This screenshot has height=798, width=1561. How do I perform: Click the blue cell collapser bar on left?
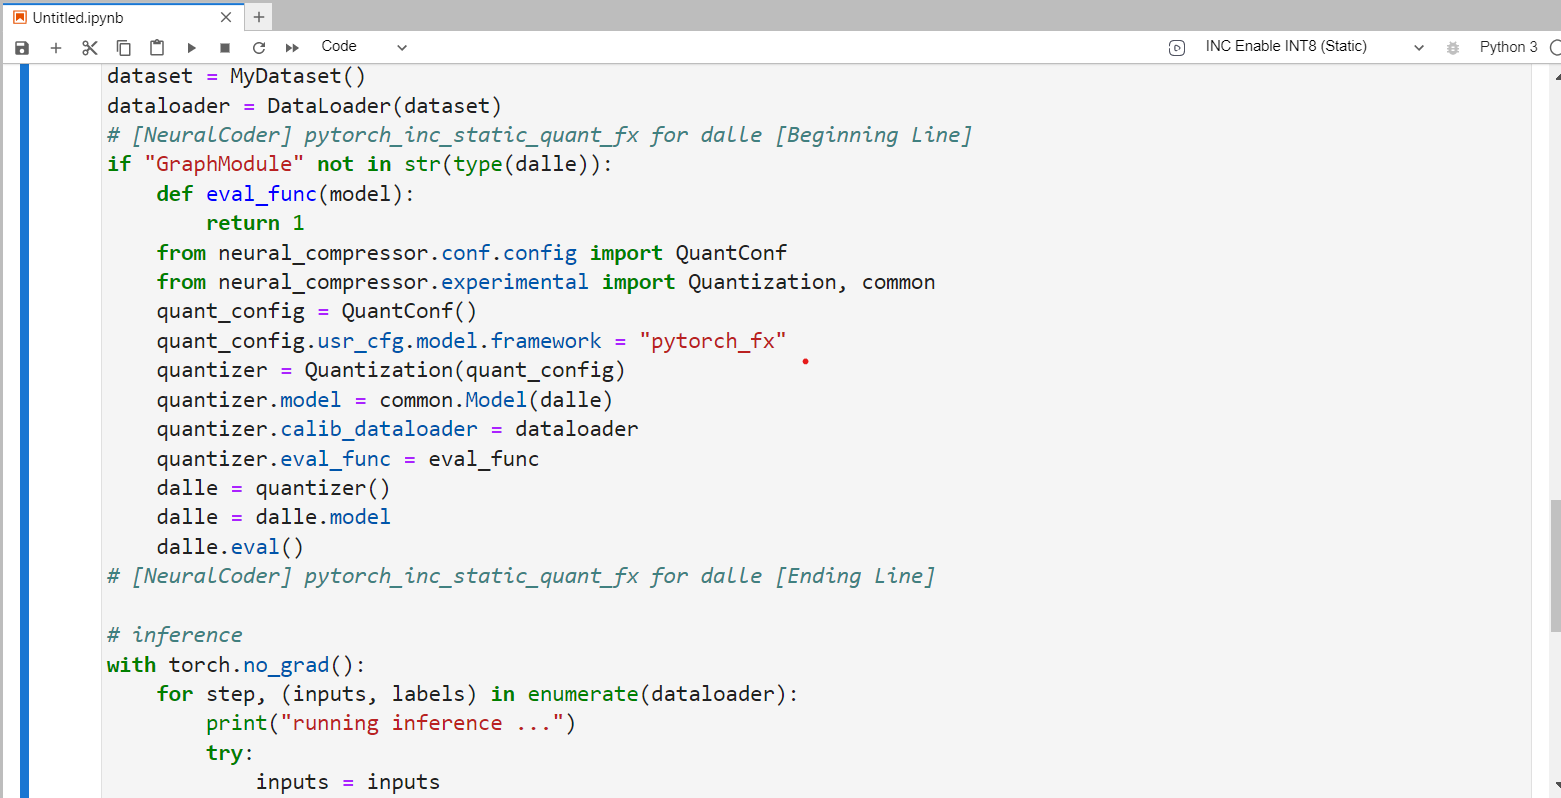tap(25, 430)
